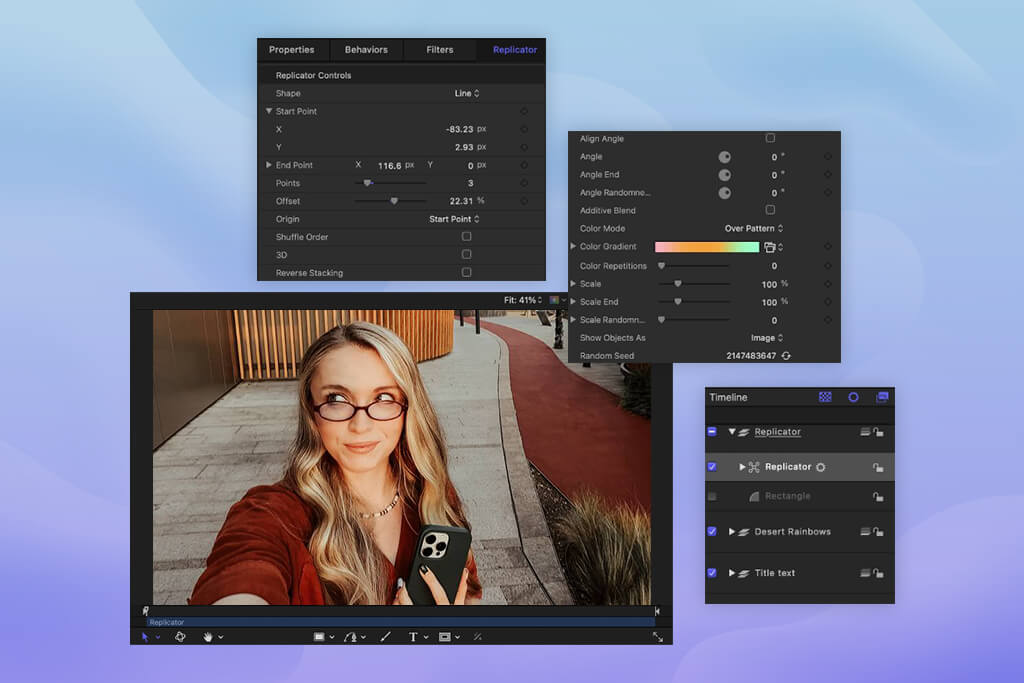Select the arrow Select/Transform tool
The width and height of the screenshot is (1024, 683).
click(145, 637)
